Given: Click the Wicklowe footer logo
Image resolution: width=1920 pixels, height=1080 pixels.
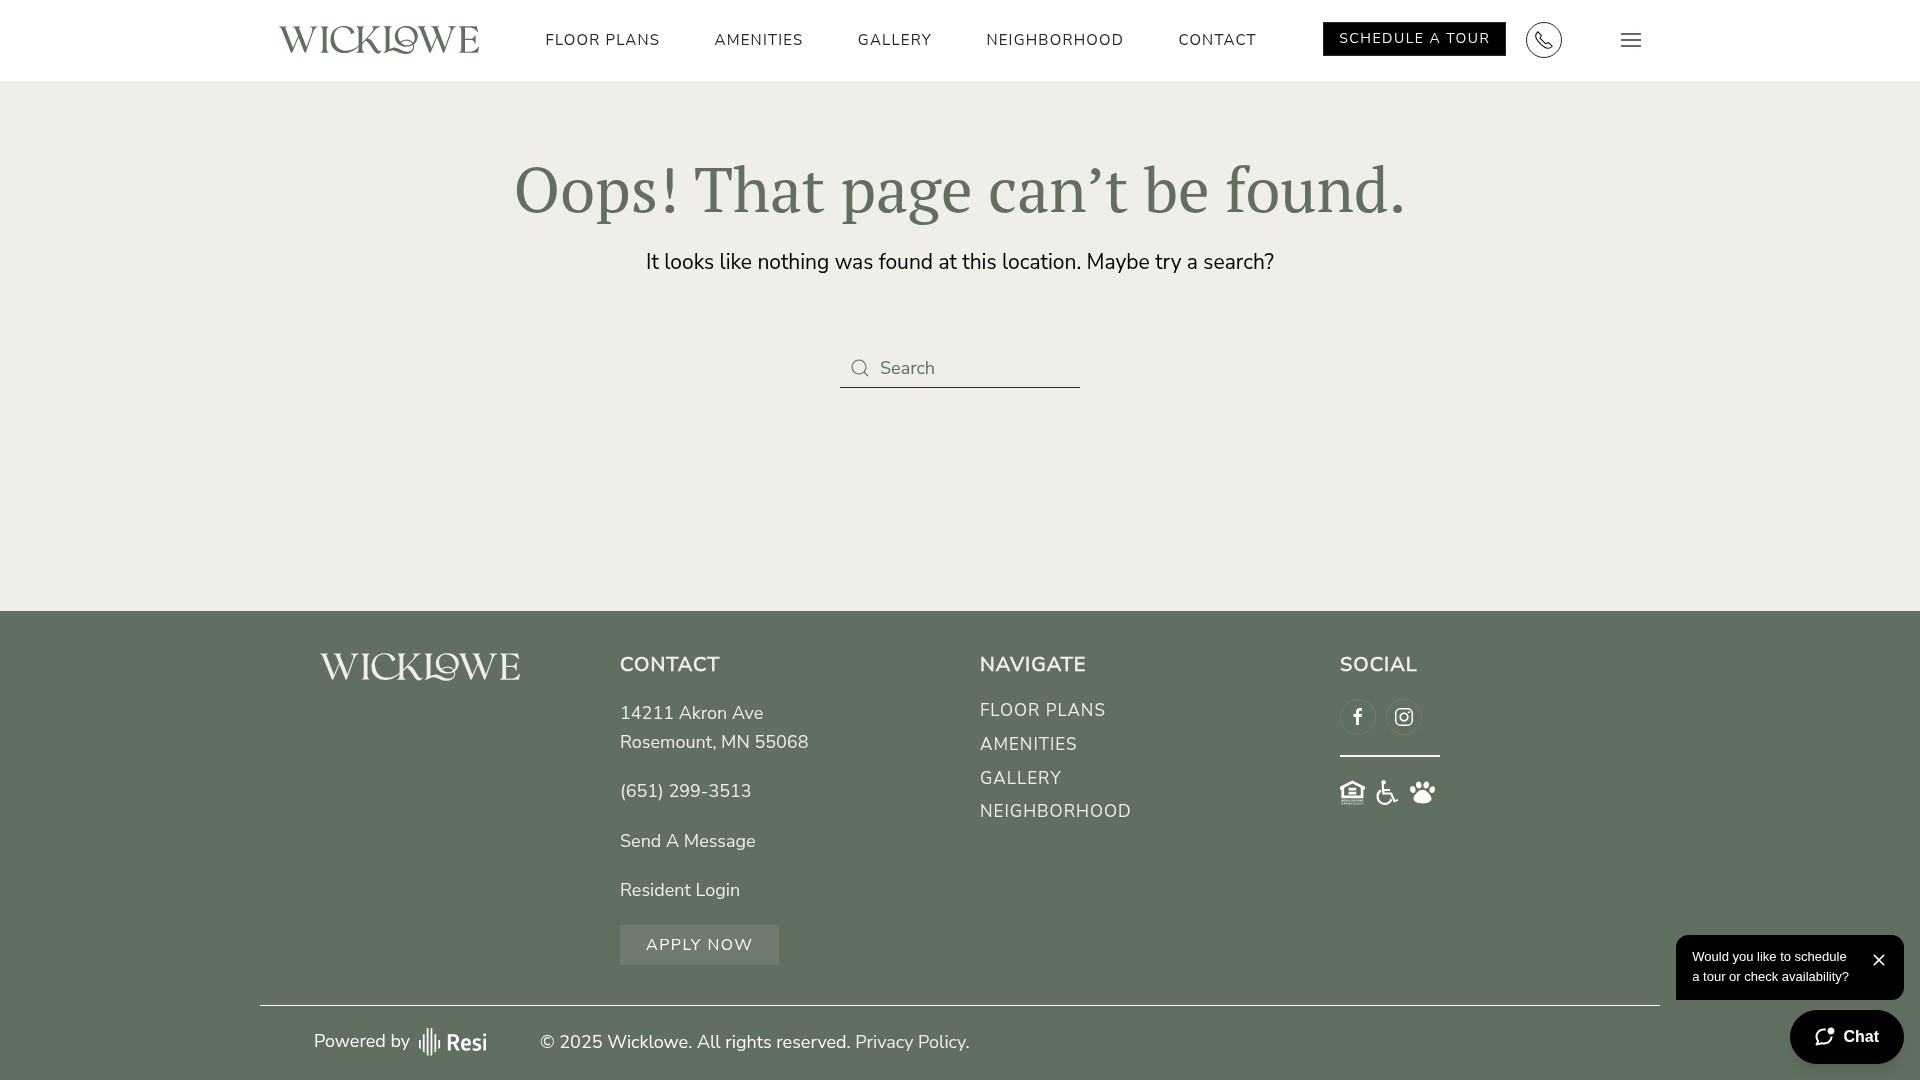Looking at the screenshot, I should pyautogui.click(x=420, y=667).
